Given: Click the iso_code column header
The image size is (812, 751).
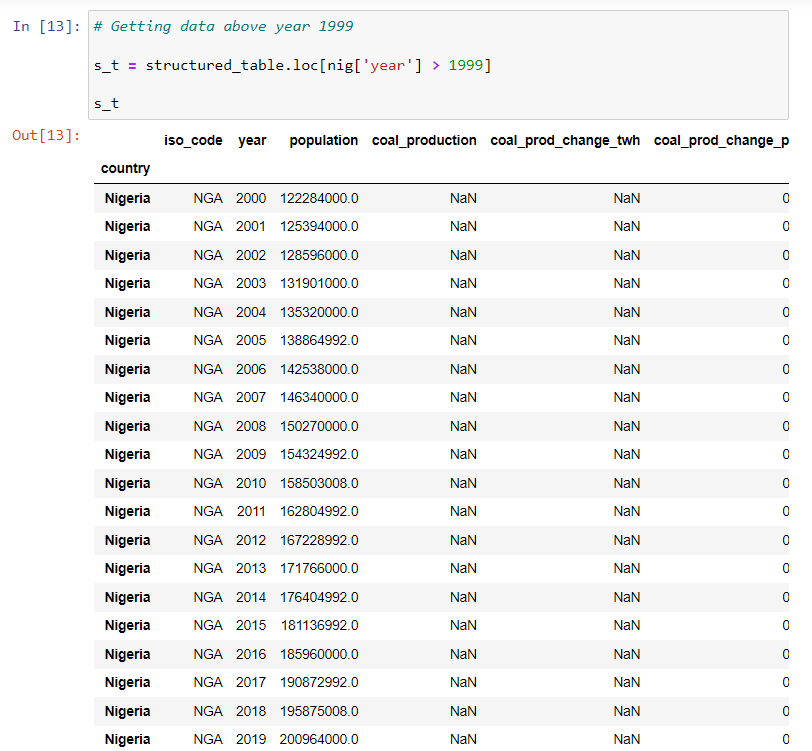Looking at the screenshot, I should click(x=193, y=140).
